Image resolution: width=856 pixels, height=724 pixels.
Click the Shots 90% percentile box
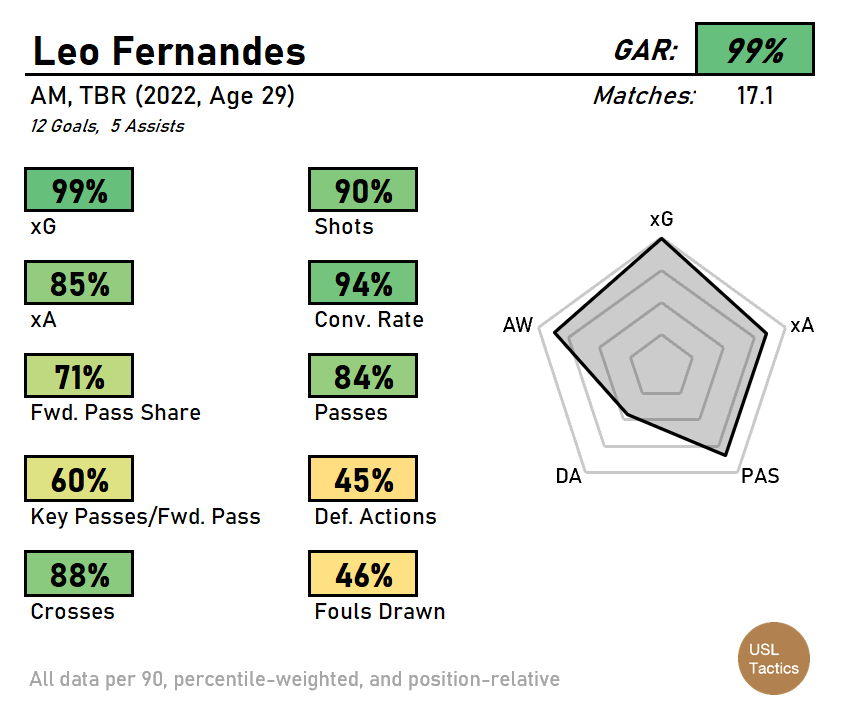pos(363,191)
